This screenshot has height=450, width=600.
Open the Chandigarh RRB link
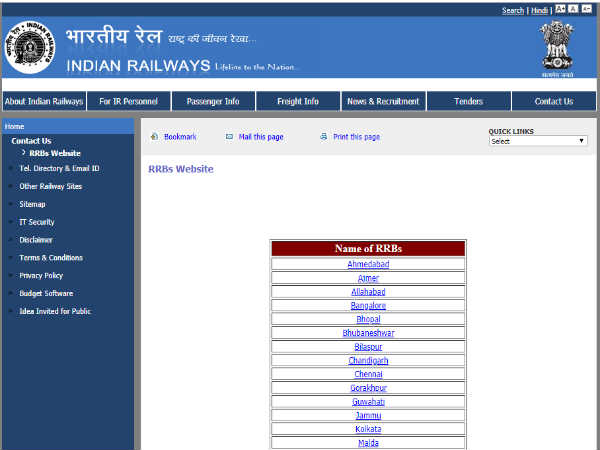click(x=368, y=360)
